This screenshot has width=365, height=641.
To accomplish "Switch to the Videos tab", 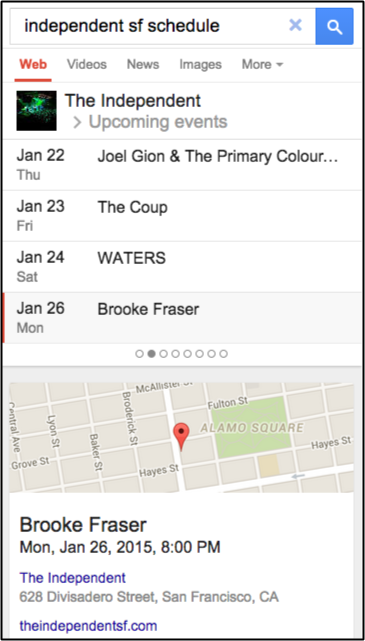I will click(x=87, y=64).
